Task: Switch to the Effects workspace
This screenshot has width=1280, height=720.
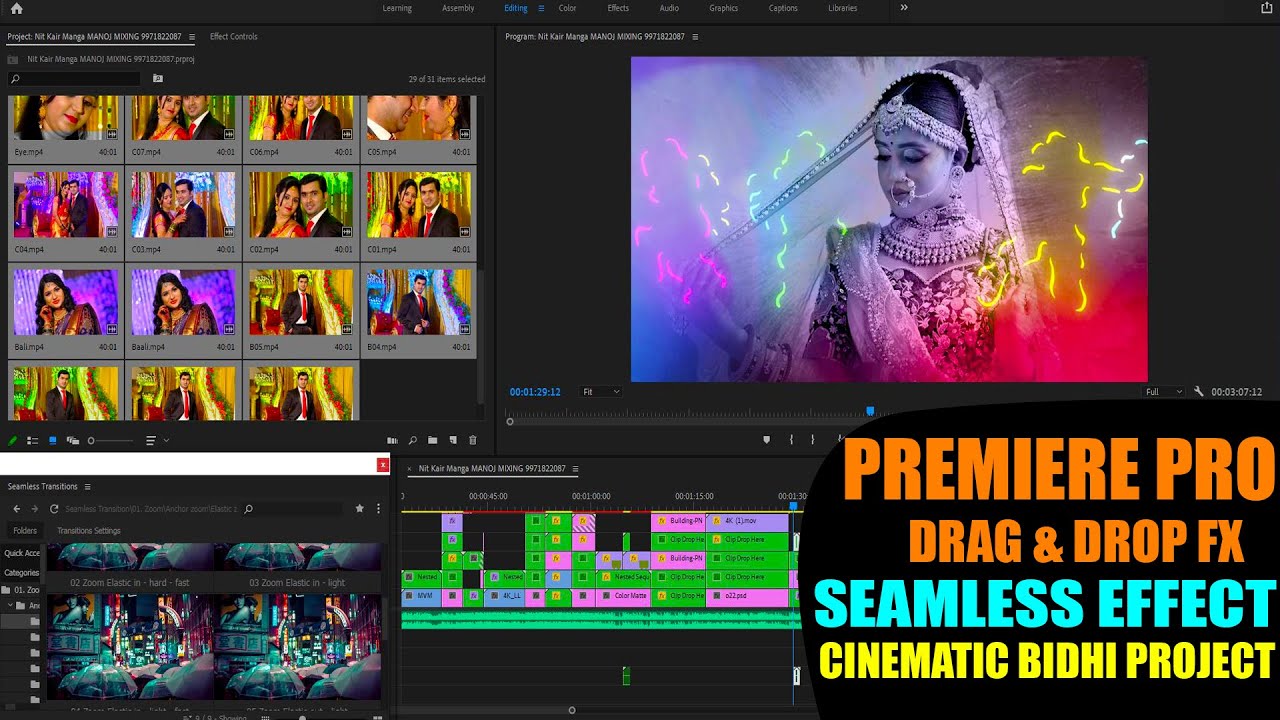Action: click(x=618, y=8)
